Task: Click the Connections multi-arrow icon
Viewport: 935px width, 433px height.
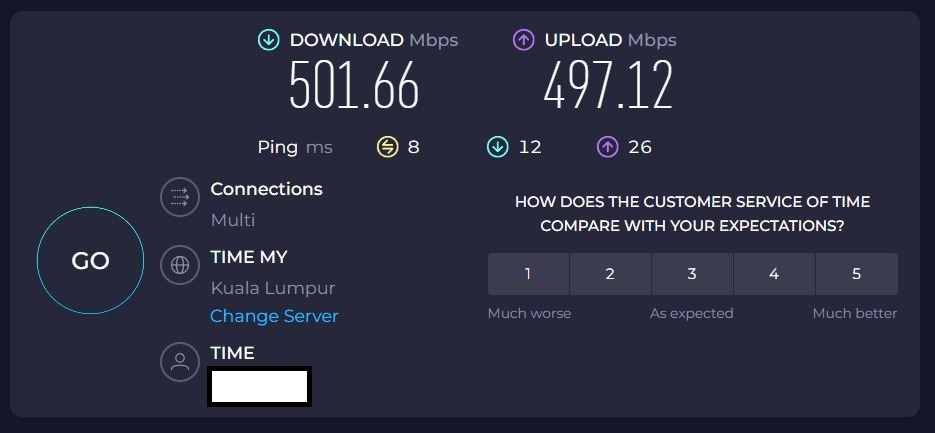Action: 179,197
